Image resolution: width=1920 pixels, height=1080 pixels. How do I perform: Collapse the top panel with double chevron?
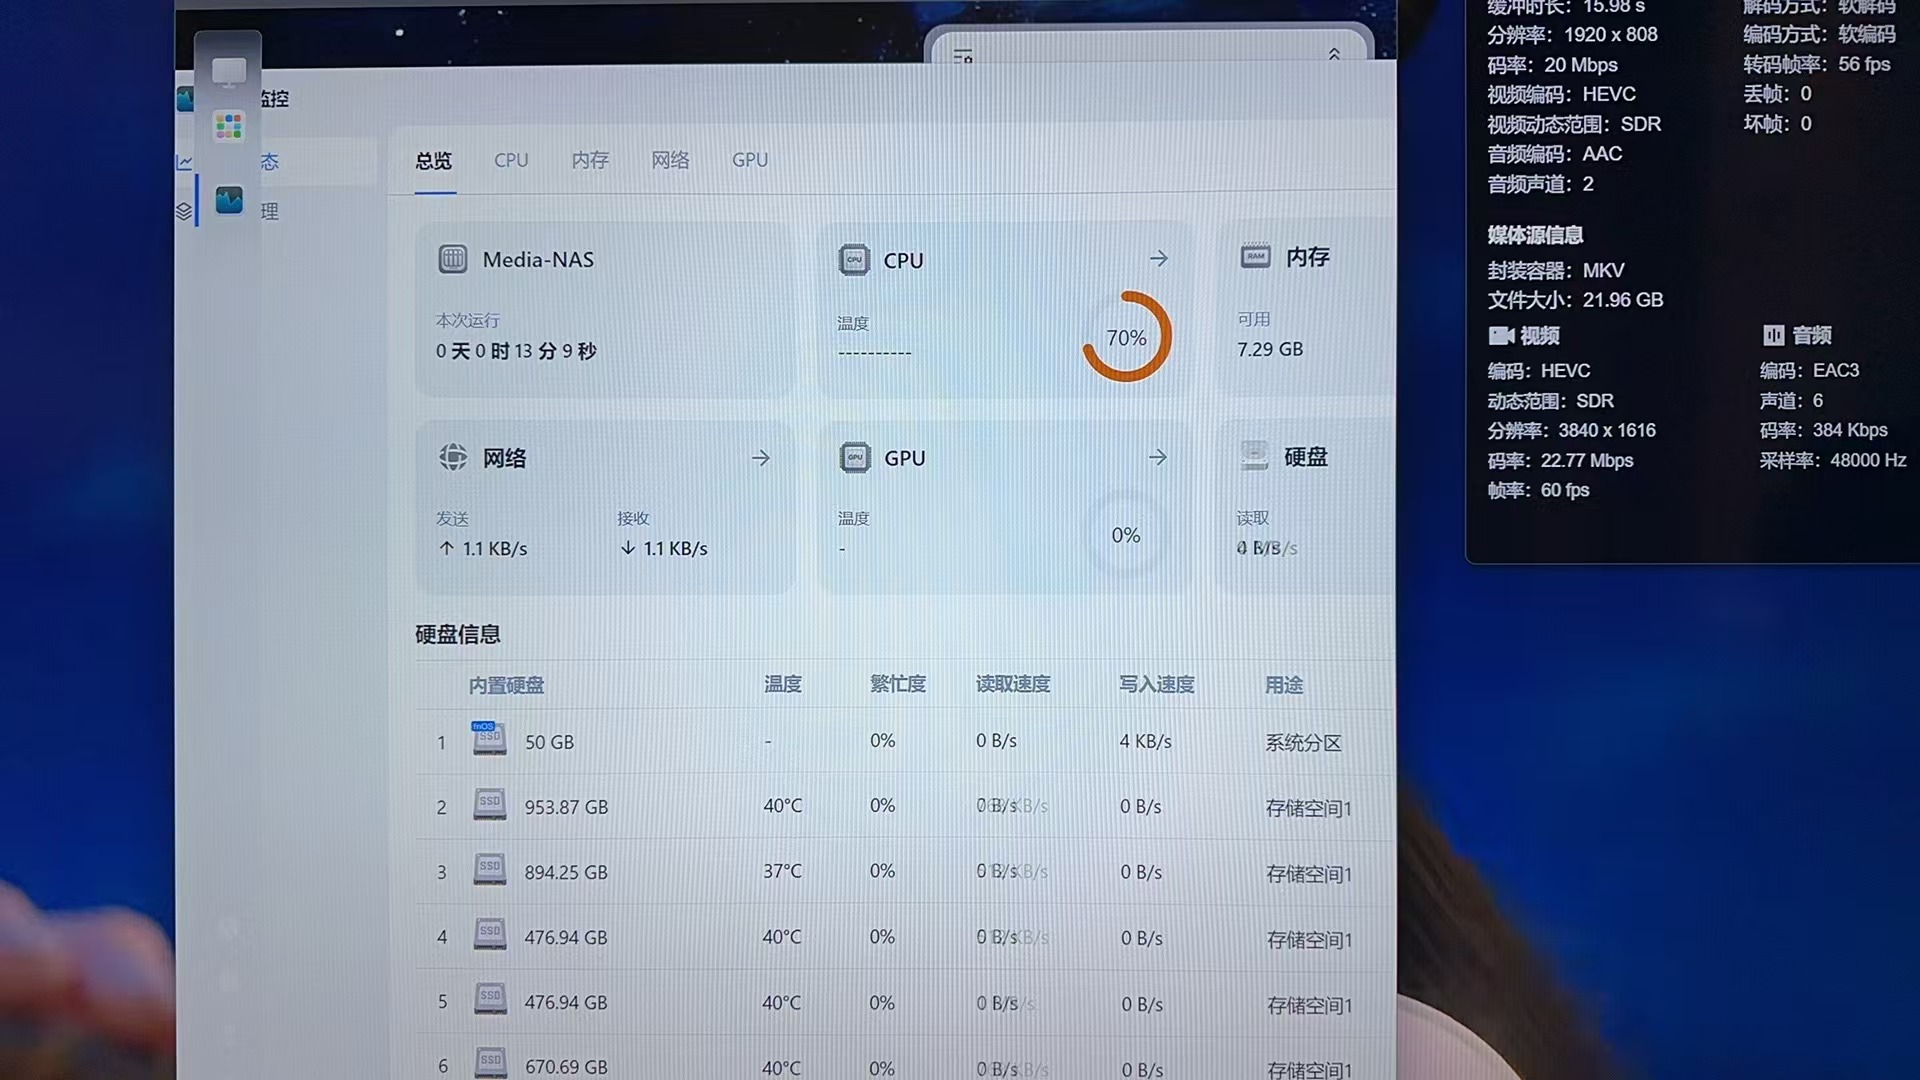(x=1334, y=54)
